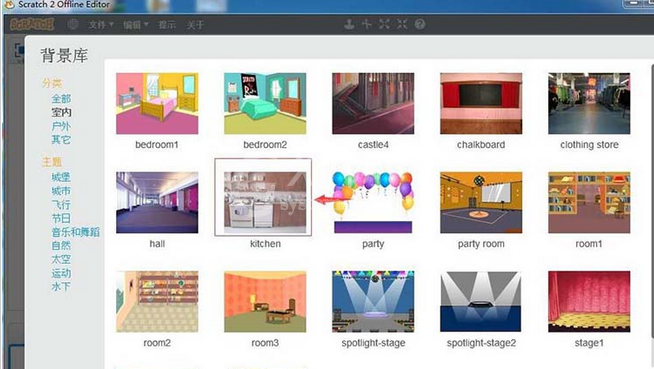Pick the bedroom1 backdrop thumbnail
Image resolution: width=654 pixels, height=369 pixels.
pos(157,103)
